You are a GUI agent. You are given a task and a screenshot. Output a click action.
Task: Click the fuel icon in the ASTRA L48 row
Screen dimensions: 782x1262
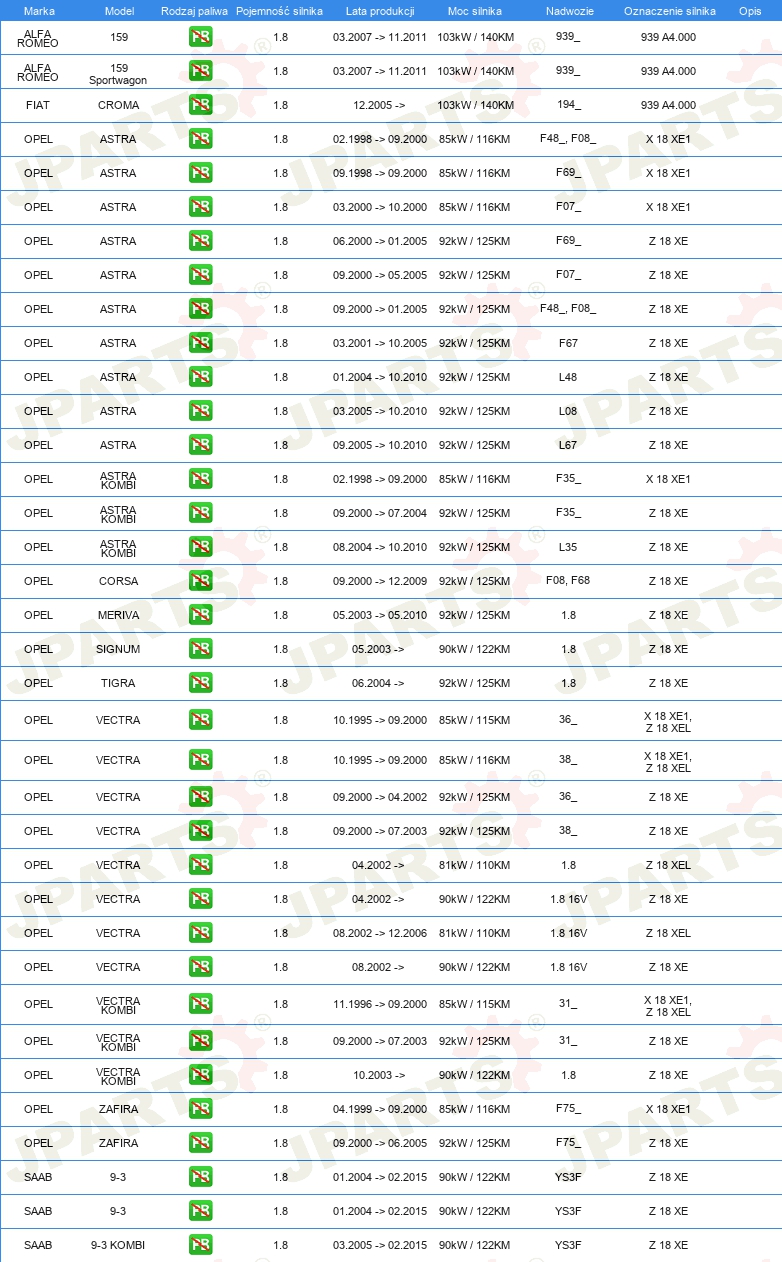click(x=200, y=377)
